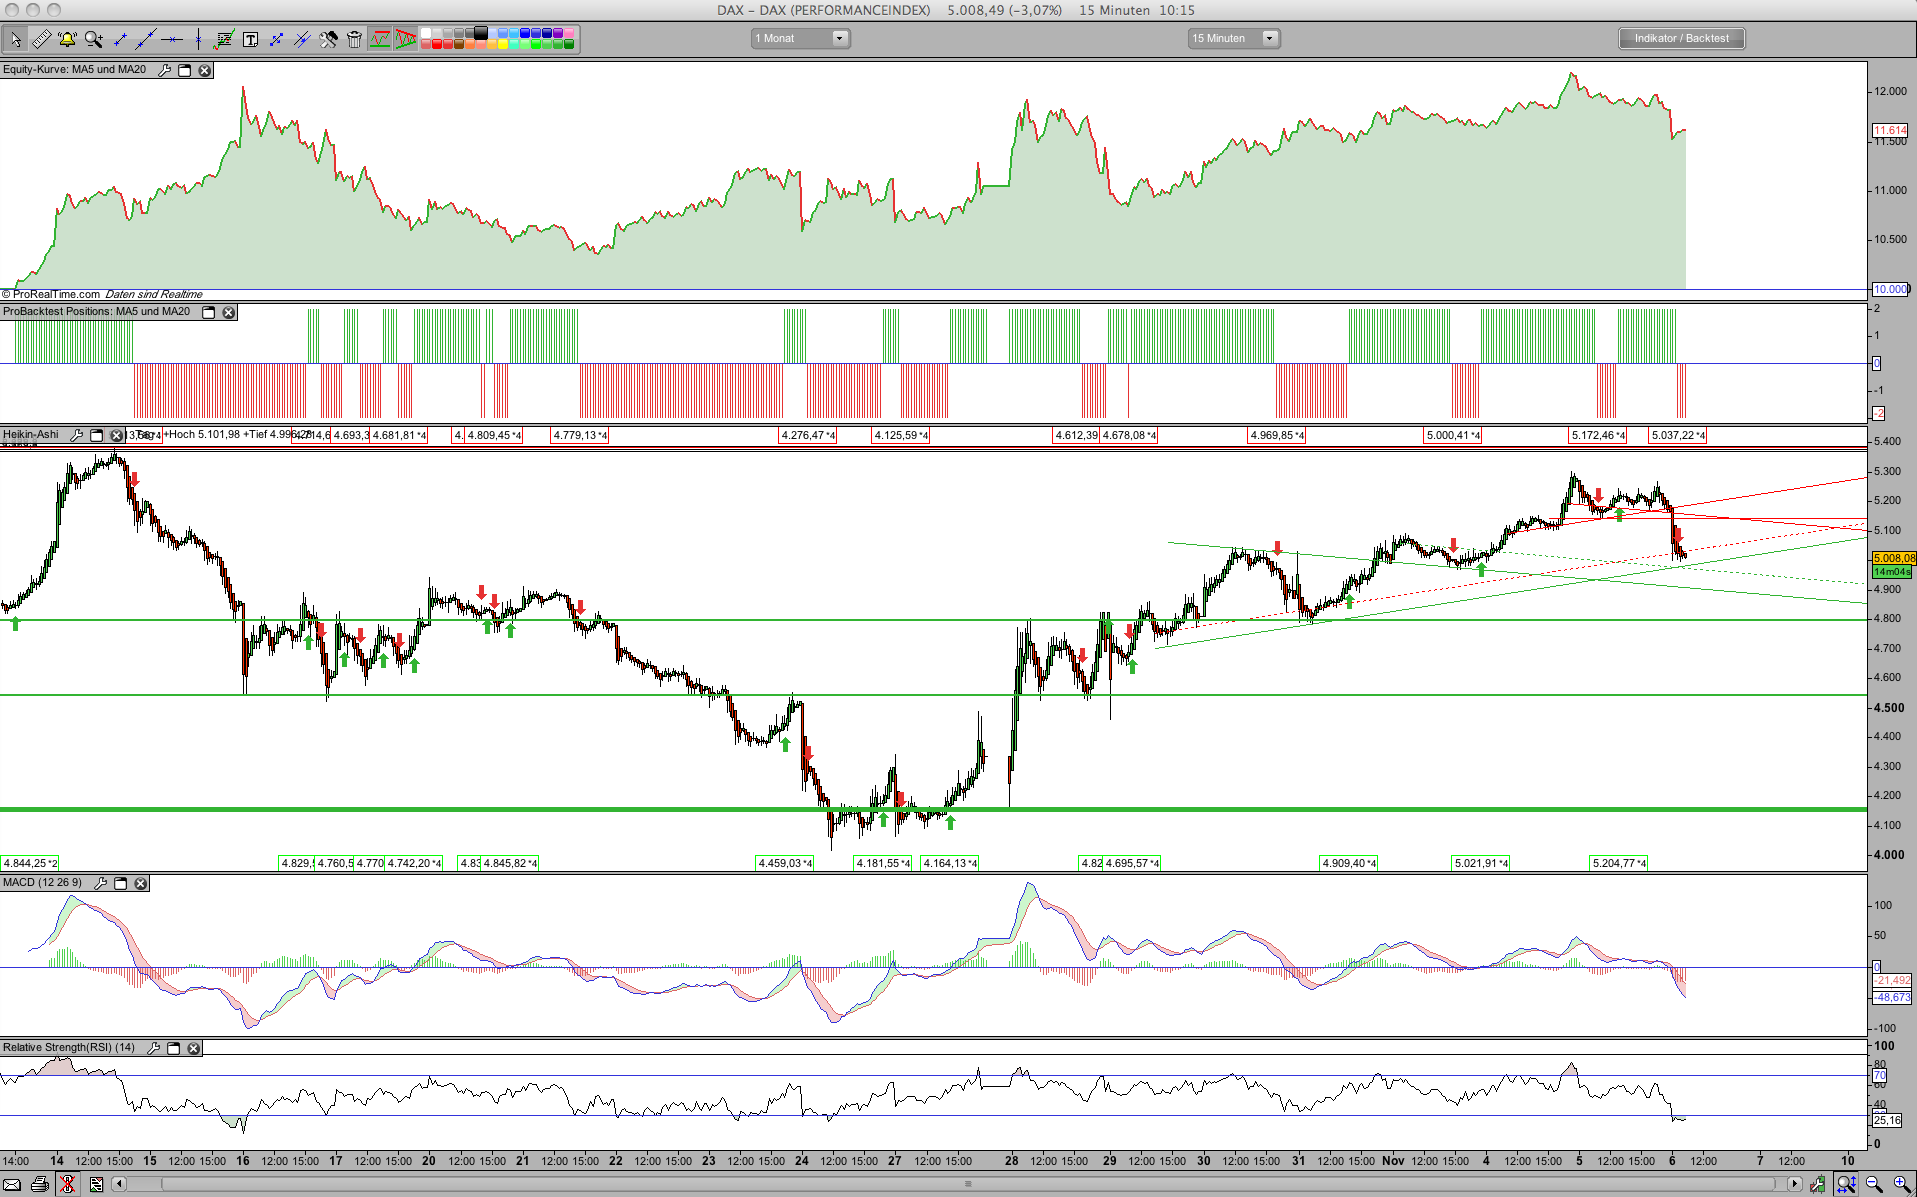The width and height of the screenshot is (1917, 1197).
Task: Maximize the Relative Strength panel
Action: tap(174, 1048)
